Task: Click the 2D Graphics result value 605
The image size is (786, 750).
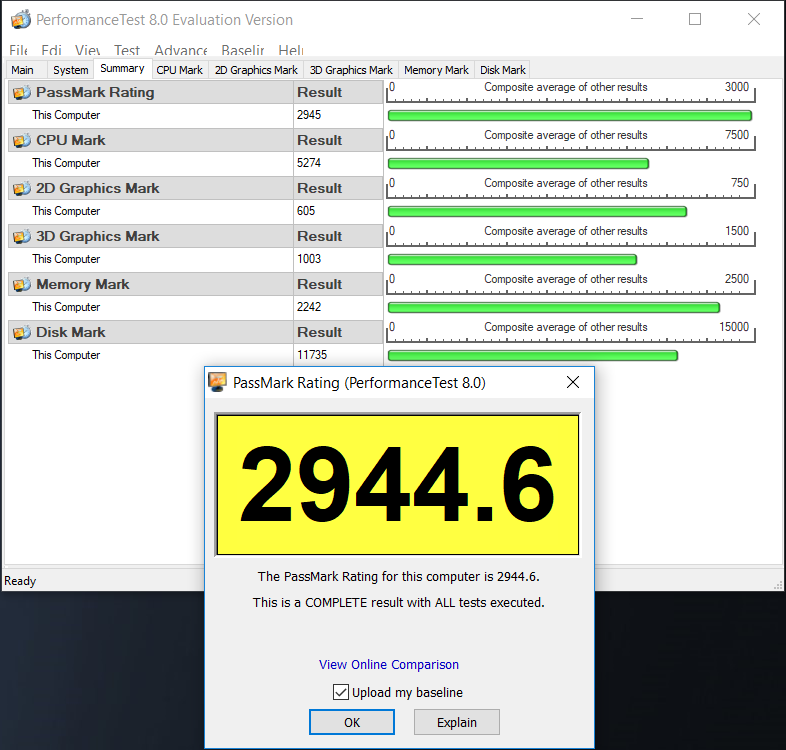Action: point(306,211)
